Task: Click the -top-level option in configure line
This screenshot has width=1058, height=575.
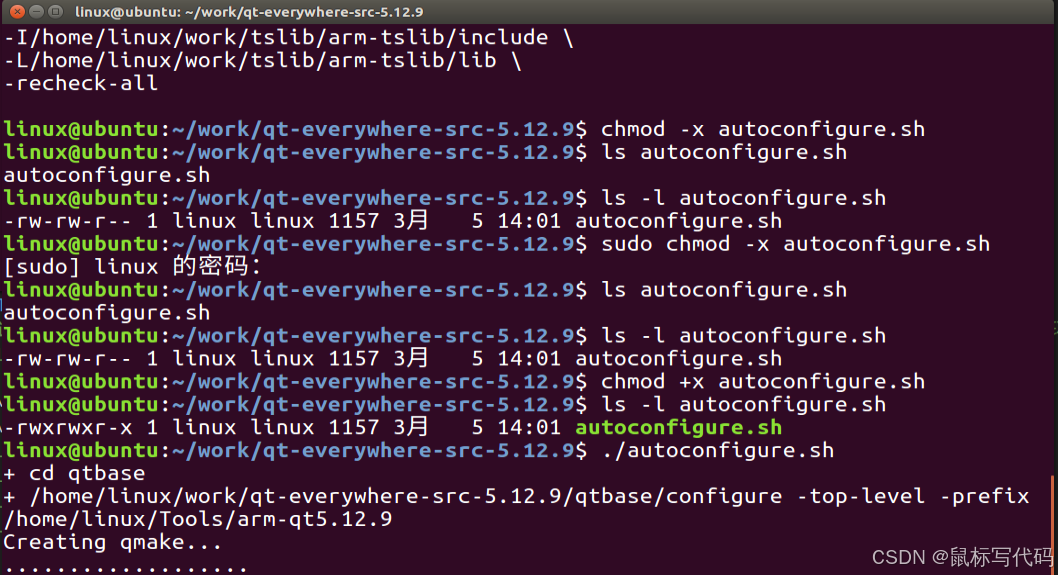Action: point(861,496)
